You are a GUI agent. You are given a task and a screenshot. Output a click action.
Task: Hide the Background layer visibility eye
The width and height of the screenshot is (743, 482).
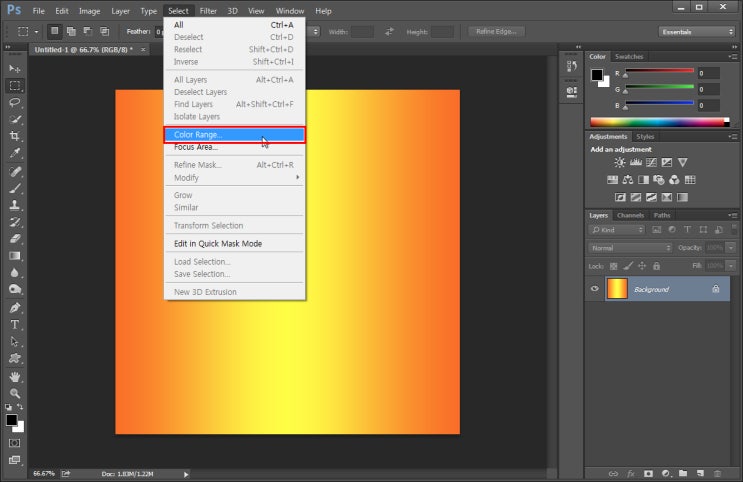coord(595,289)
